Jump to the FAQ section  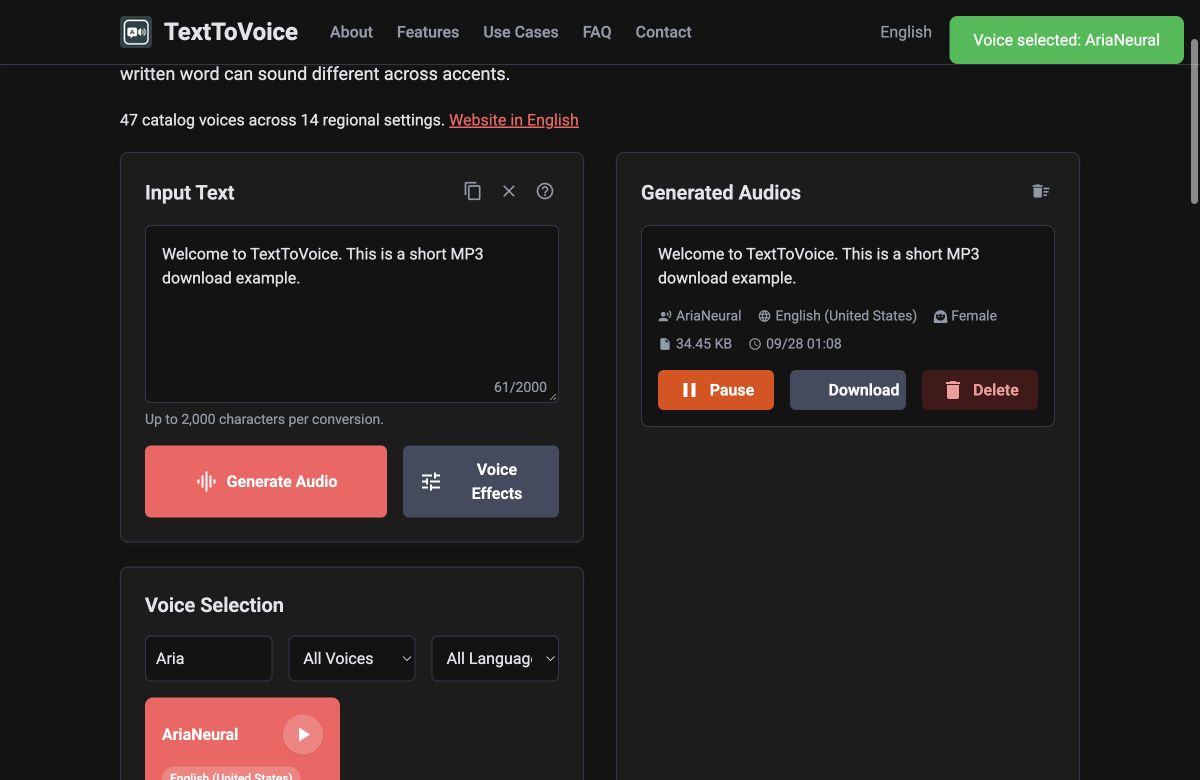click(597, 32)
